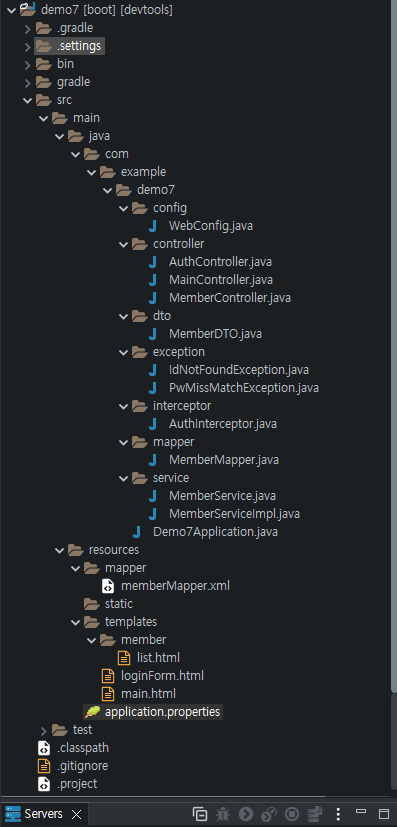Click the MemberDTO.java J icon
Screen dimensions: 397x827
[153, 334]
